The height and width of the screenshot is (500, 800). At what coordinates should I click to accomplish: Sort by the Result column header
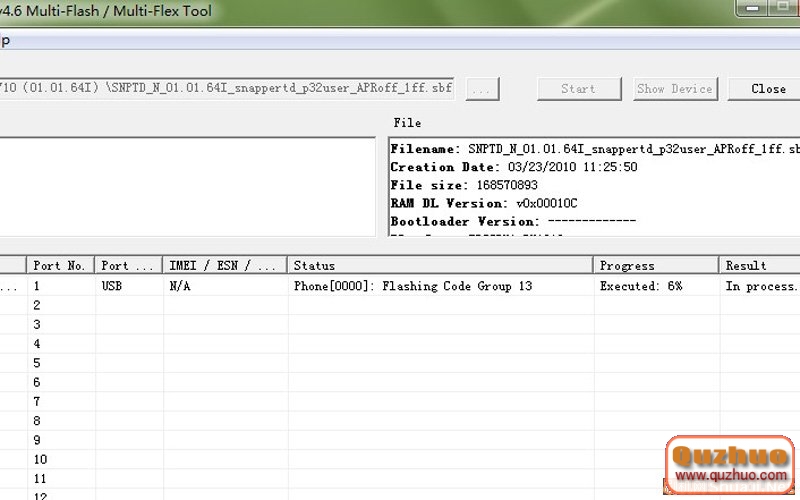[759, 265]
